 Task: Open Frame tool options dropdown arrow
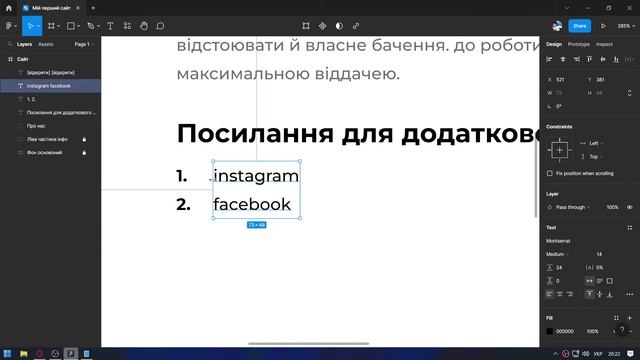pyautogui.click(x=59, y=26)
